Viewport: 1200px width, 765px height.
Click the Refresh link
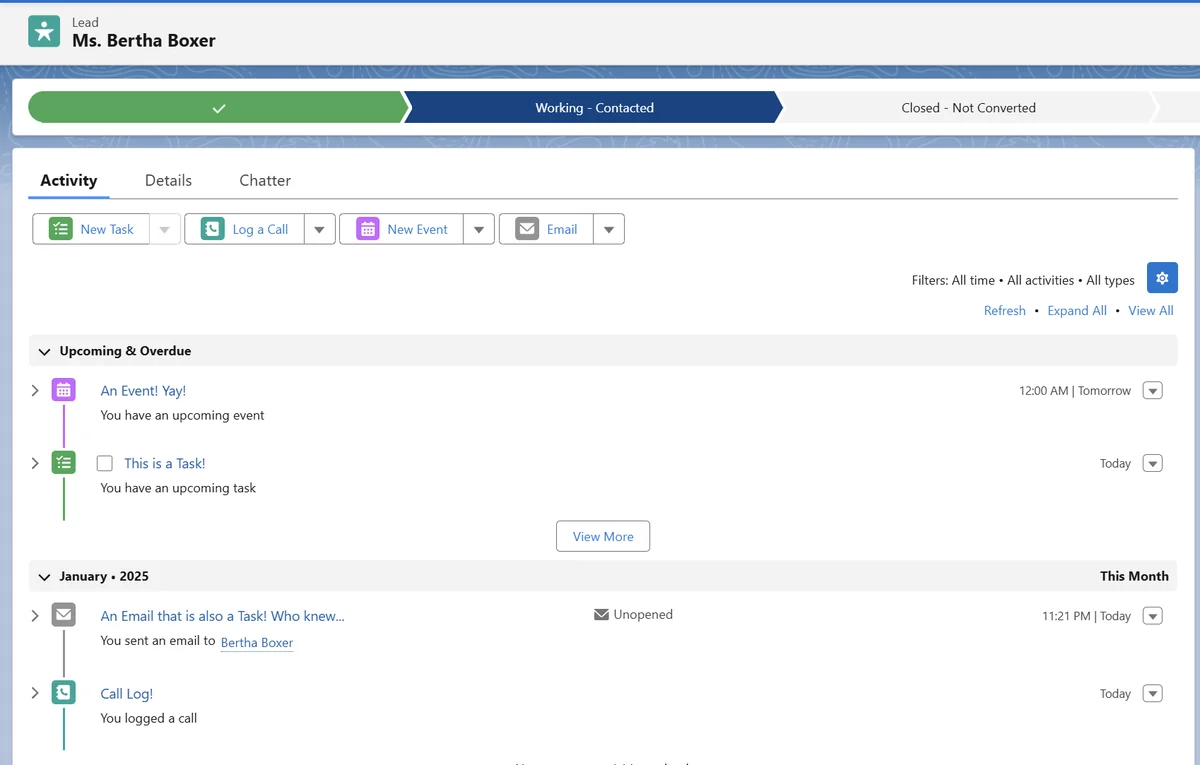1004,311
